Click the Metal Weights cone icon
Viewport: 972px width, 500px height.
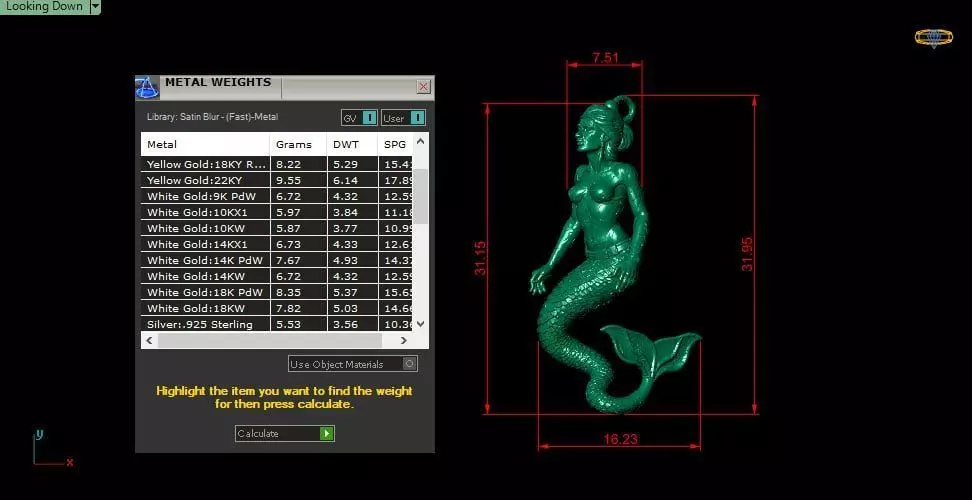[x=147, y=88]
